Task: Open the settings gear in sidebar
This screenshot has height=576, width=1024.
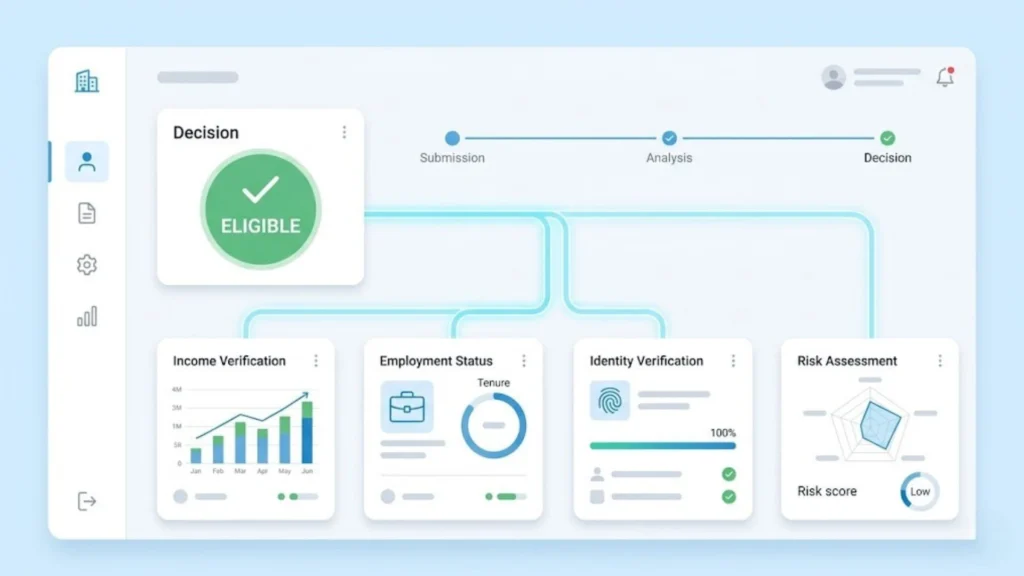Action: coord(87,265)
